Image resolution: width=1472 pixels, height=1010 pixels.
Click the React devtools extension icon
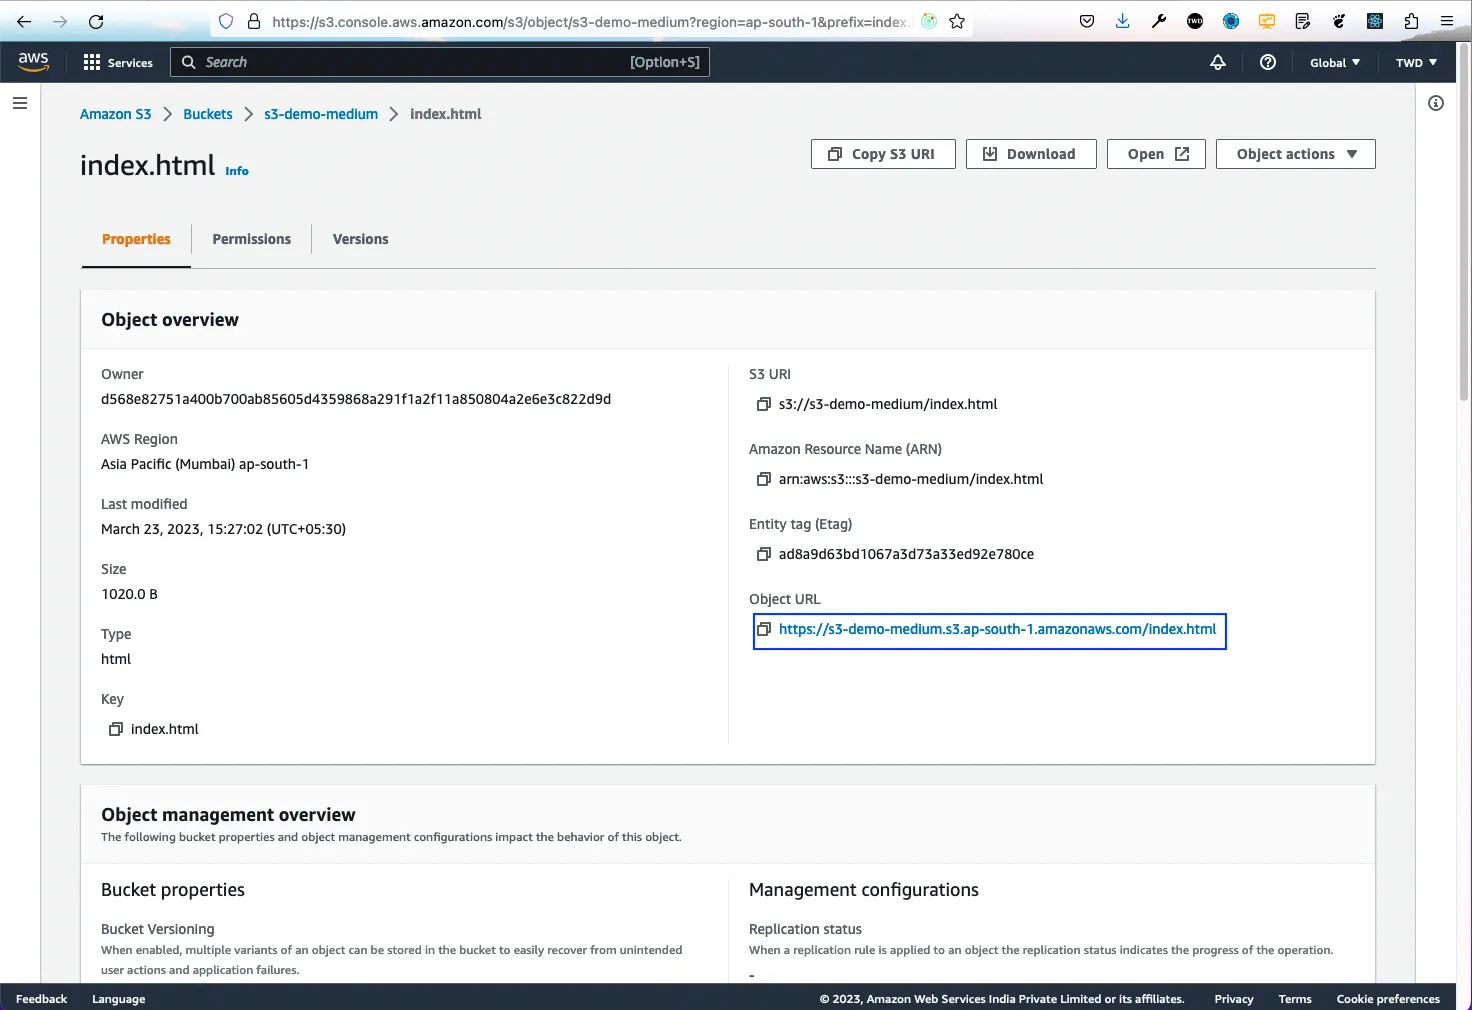click(x=1375, y=21)
